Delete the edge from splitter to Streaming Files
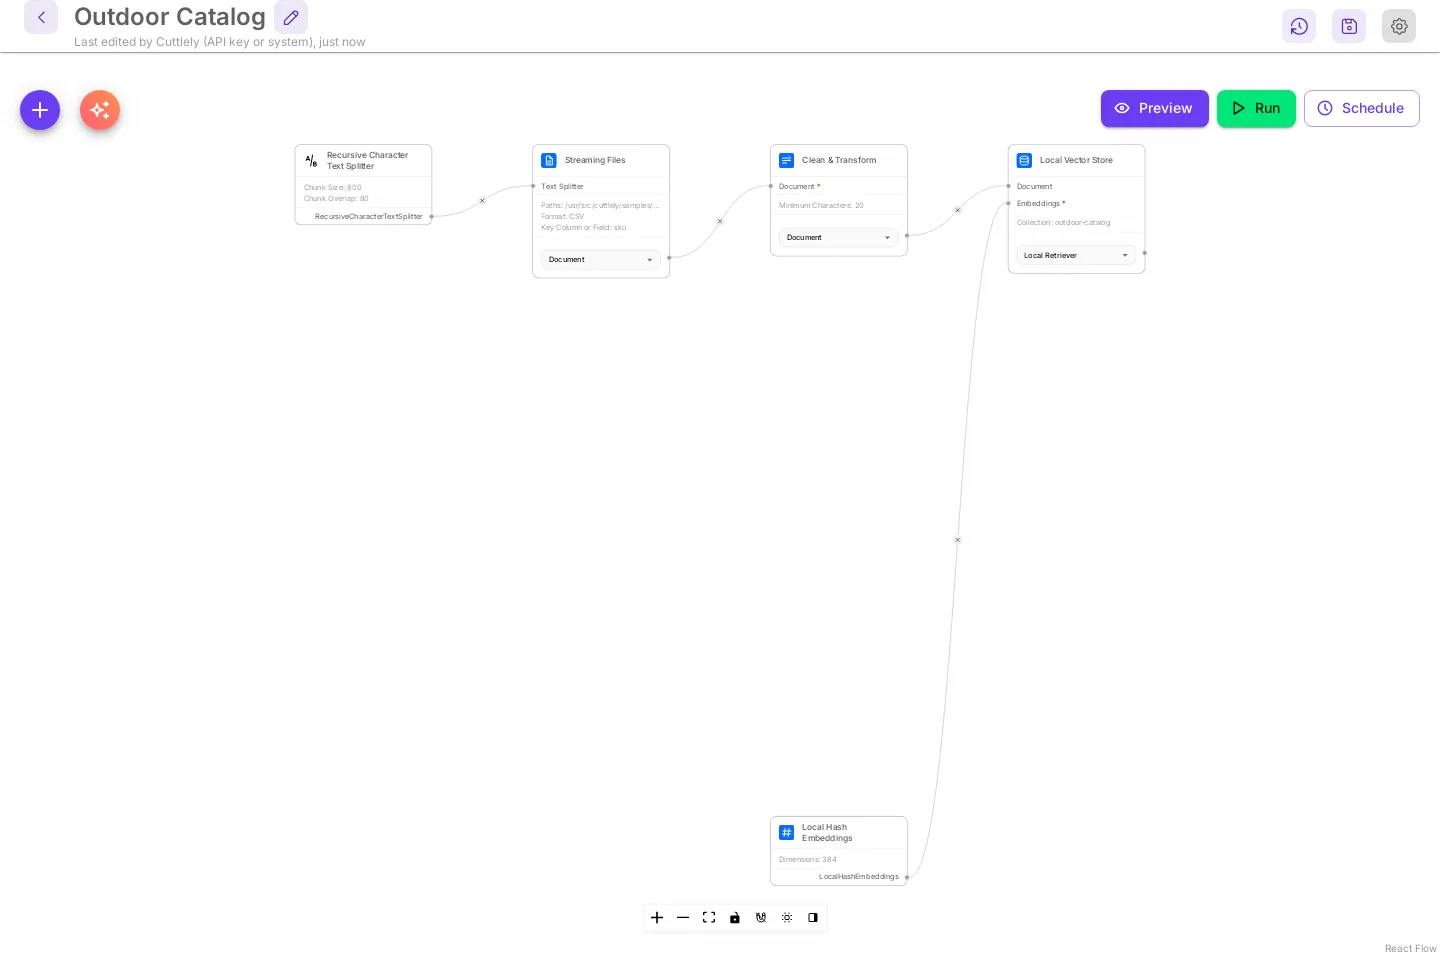Screen dimensions: 1440x960 coord(482,201)
